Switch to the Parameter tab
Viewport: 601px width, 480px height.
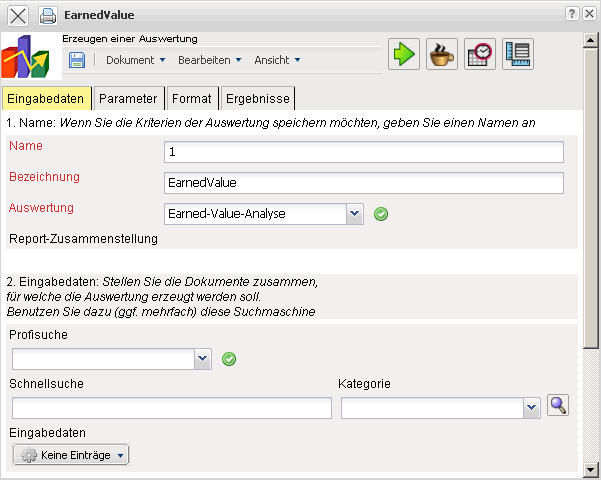pos(128,99)
